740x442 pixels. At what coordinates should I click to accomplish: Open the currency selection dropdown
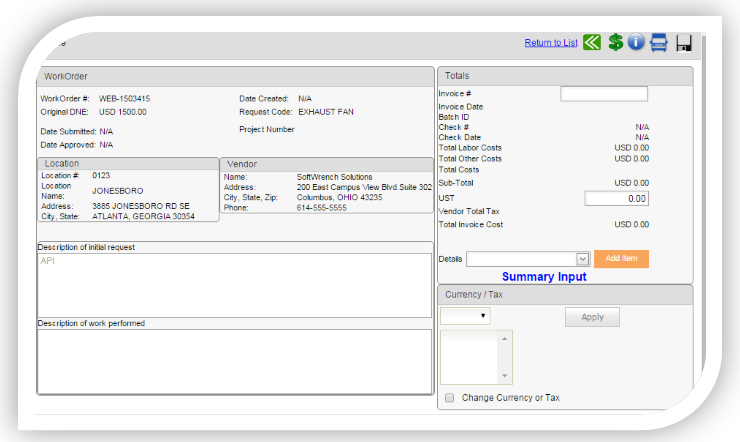(465, 316)
